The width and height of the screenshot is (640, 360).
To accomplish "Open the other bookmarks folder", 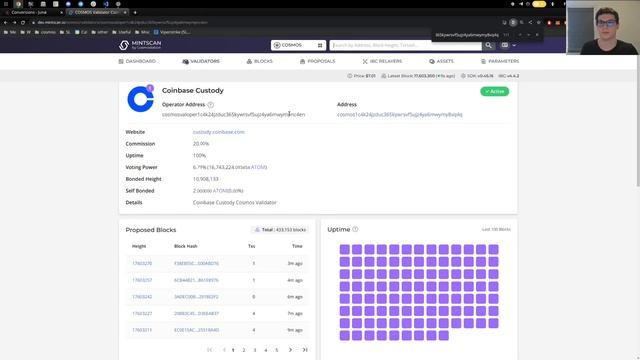I will [x=100, y=32].
